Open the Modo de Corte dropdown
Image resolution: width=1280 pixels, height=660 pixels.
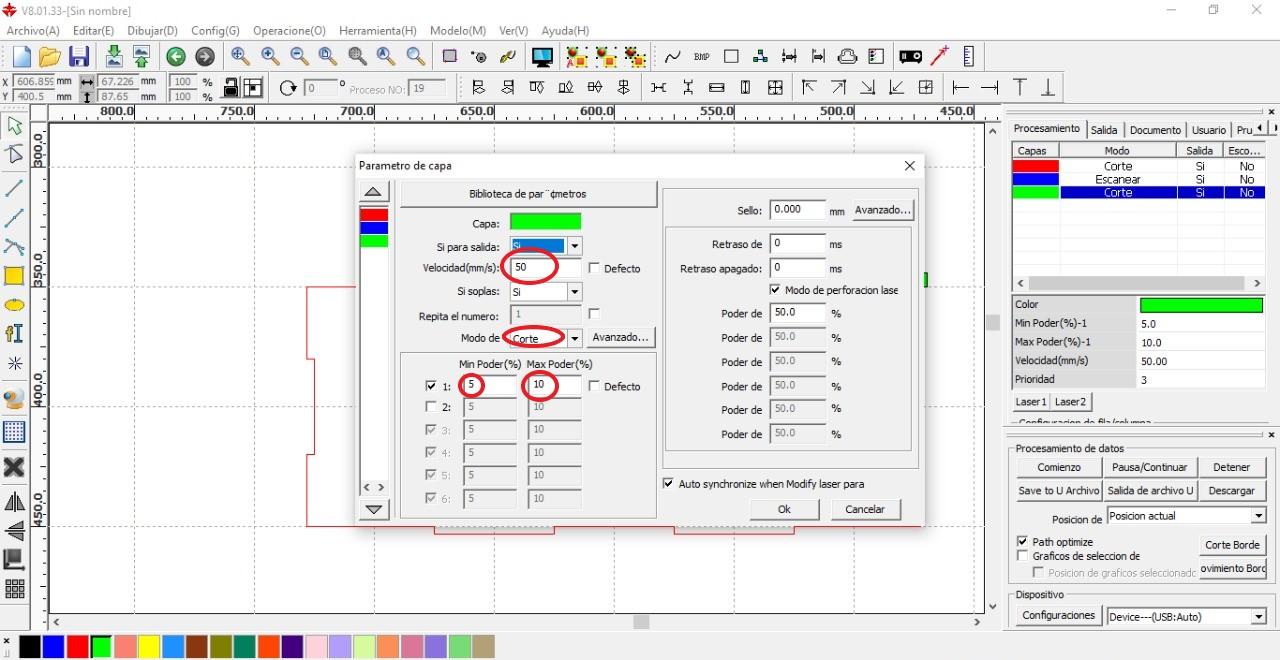coord(574,338)
